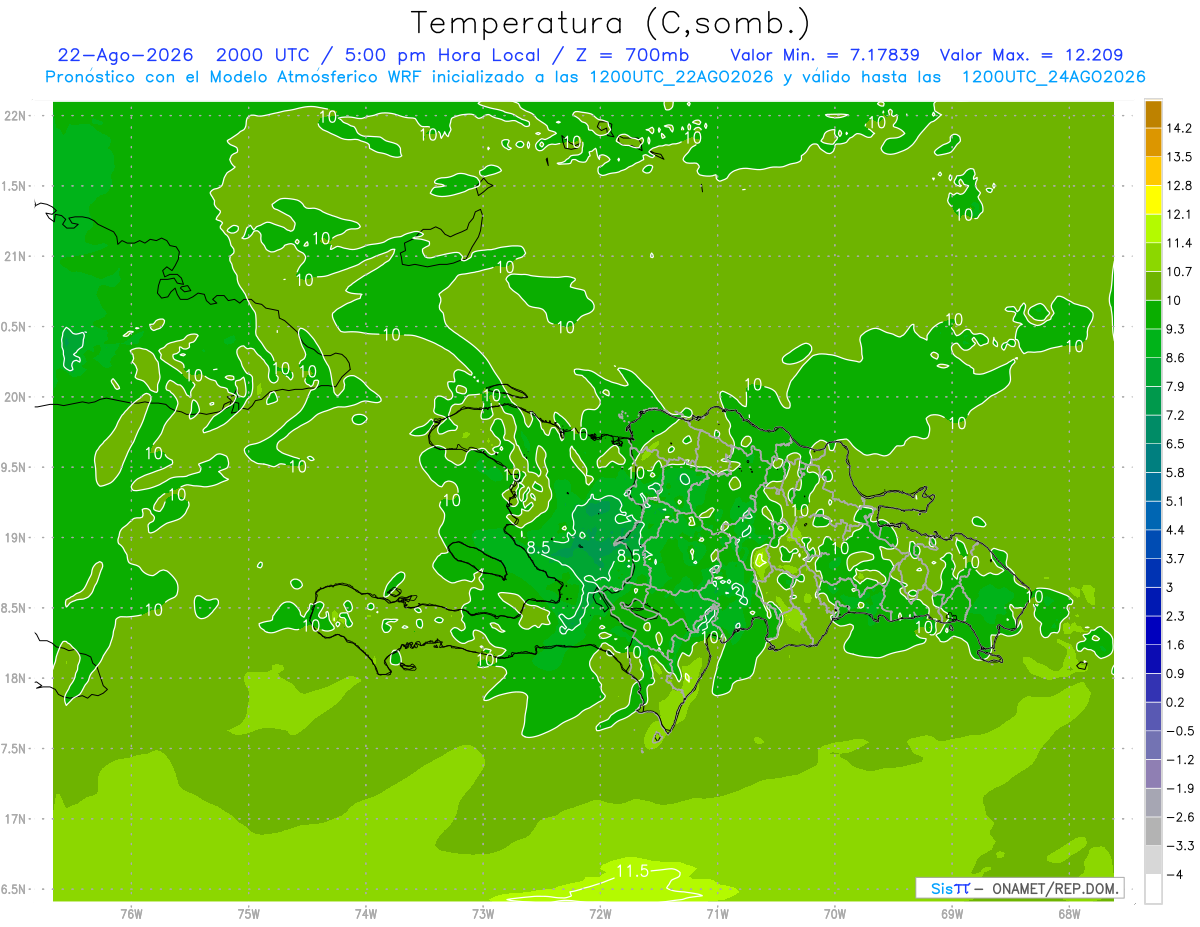Viewport: 1200px width, 927px height.
Task: Click the 75W longitude axis label
Action: click(x=249, y=914)
